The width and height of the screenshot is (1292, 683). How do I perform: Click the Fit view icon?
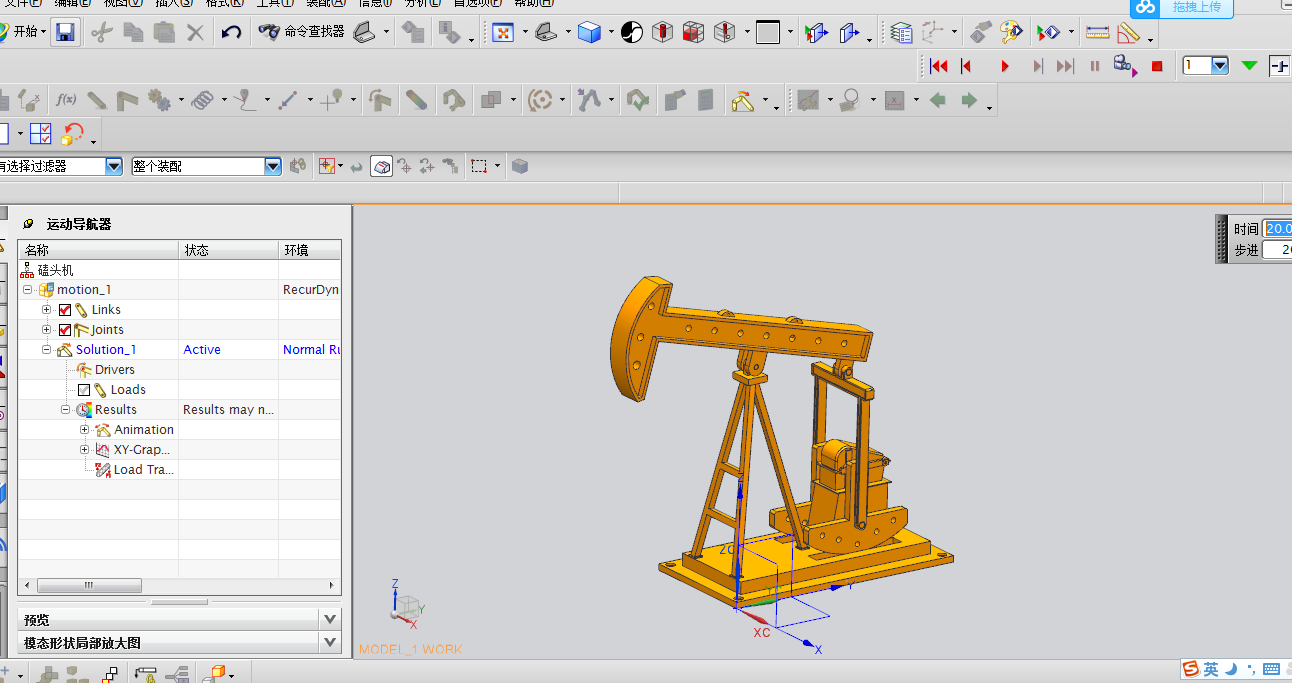(503, 32)
